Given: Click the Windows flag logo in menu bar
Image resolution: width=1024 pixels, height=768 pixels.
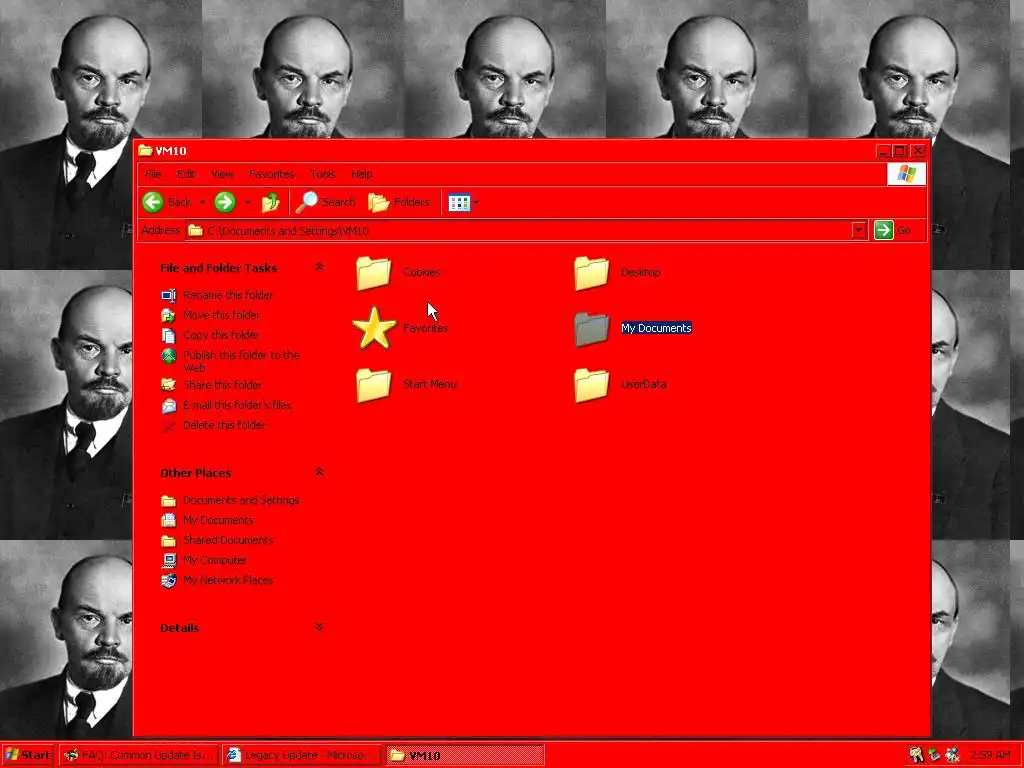Looking at the screenshot, I should click(906, 174).
